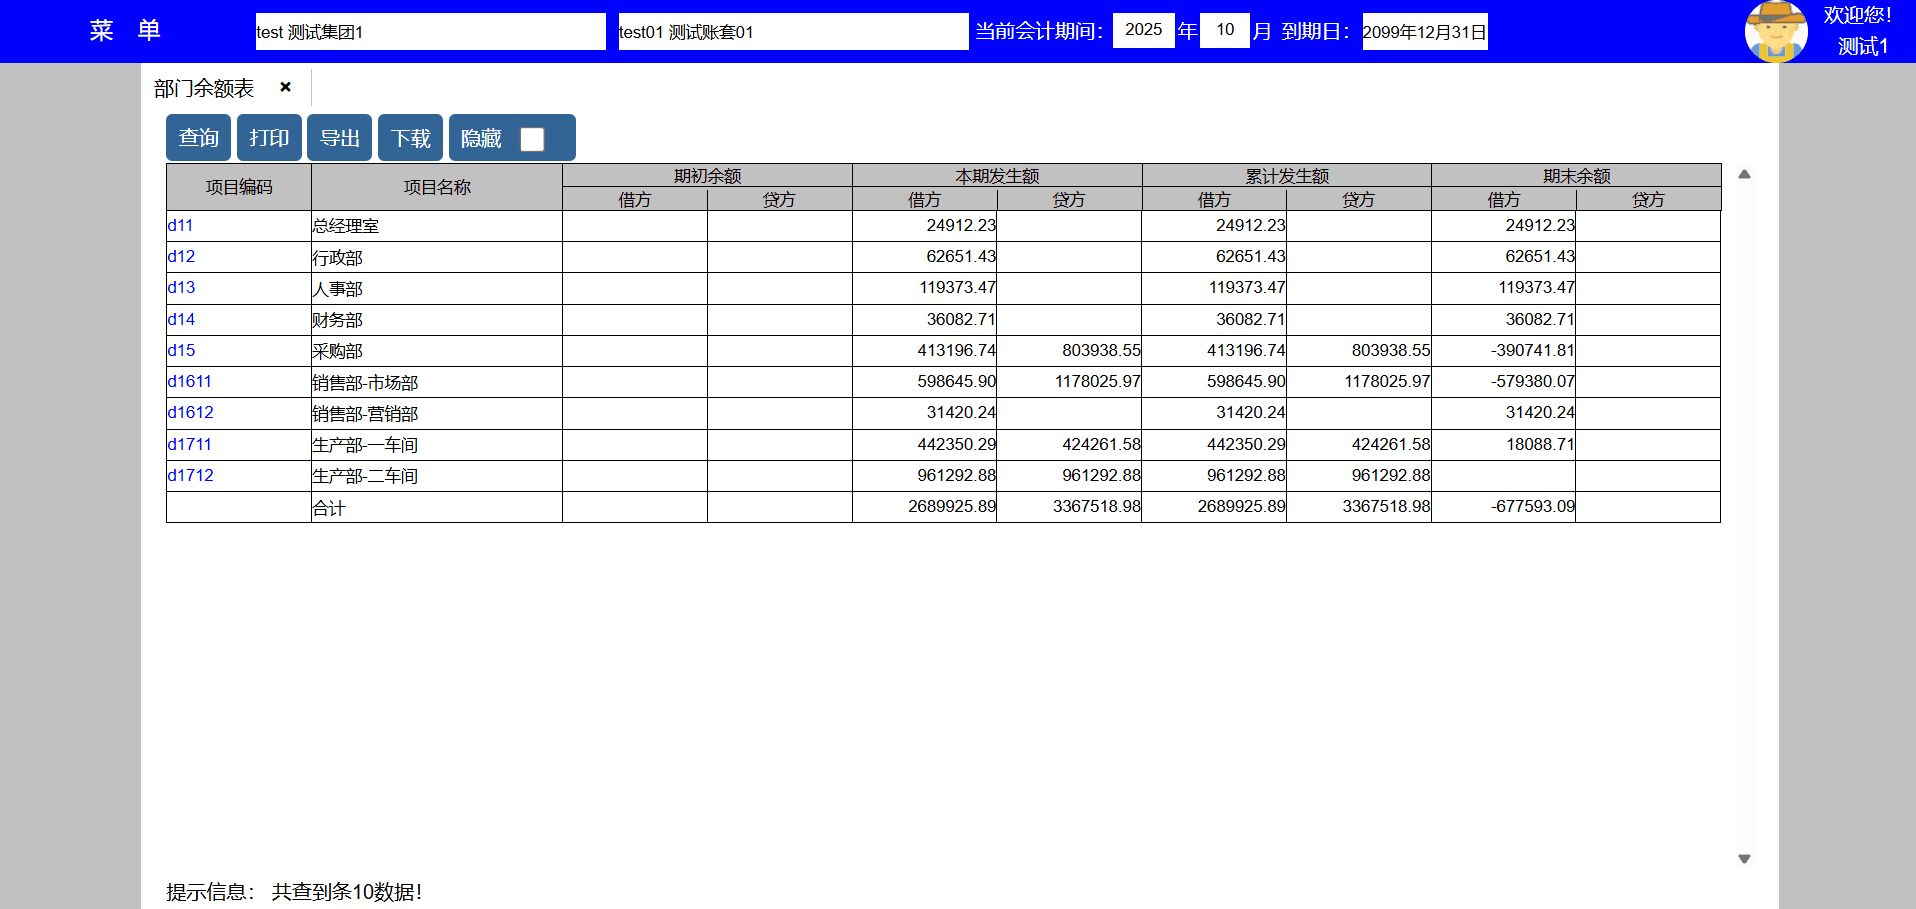Image resolution: width=1916 pixels, height=909 pixels.
Task: Click the scroll down arrow
Action: 1744,859
